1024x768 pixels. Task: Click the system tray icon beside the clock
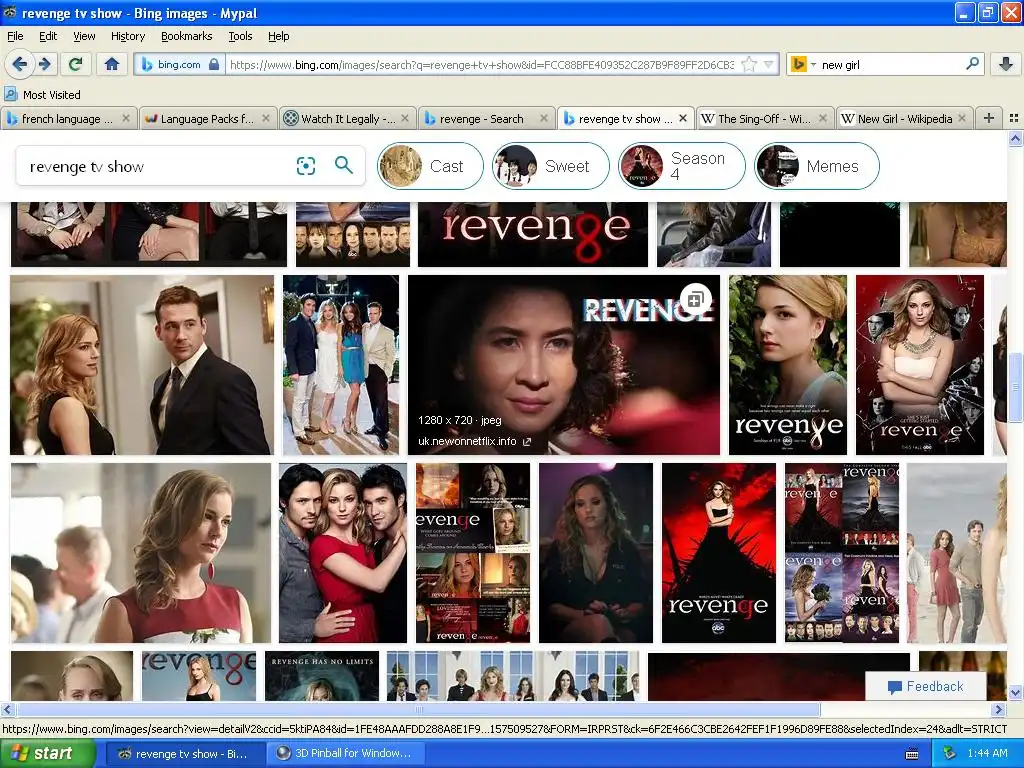point(950,753)
